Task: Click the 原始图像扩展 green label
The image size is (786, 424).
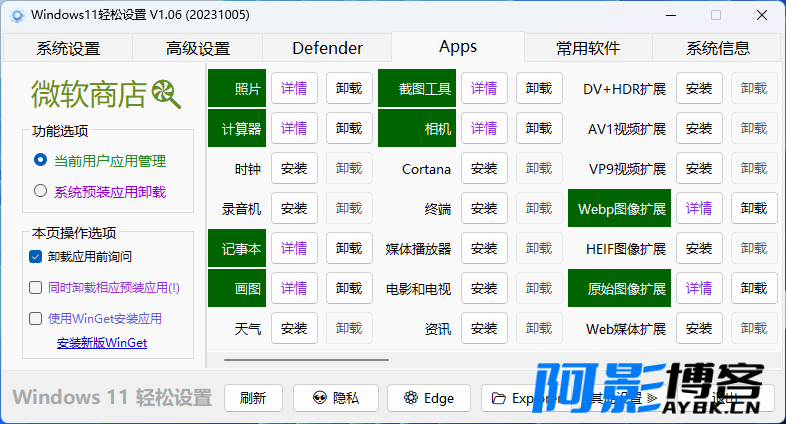Action: point(619,289)
